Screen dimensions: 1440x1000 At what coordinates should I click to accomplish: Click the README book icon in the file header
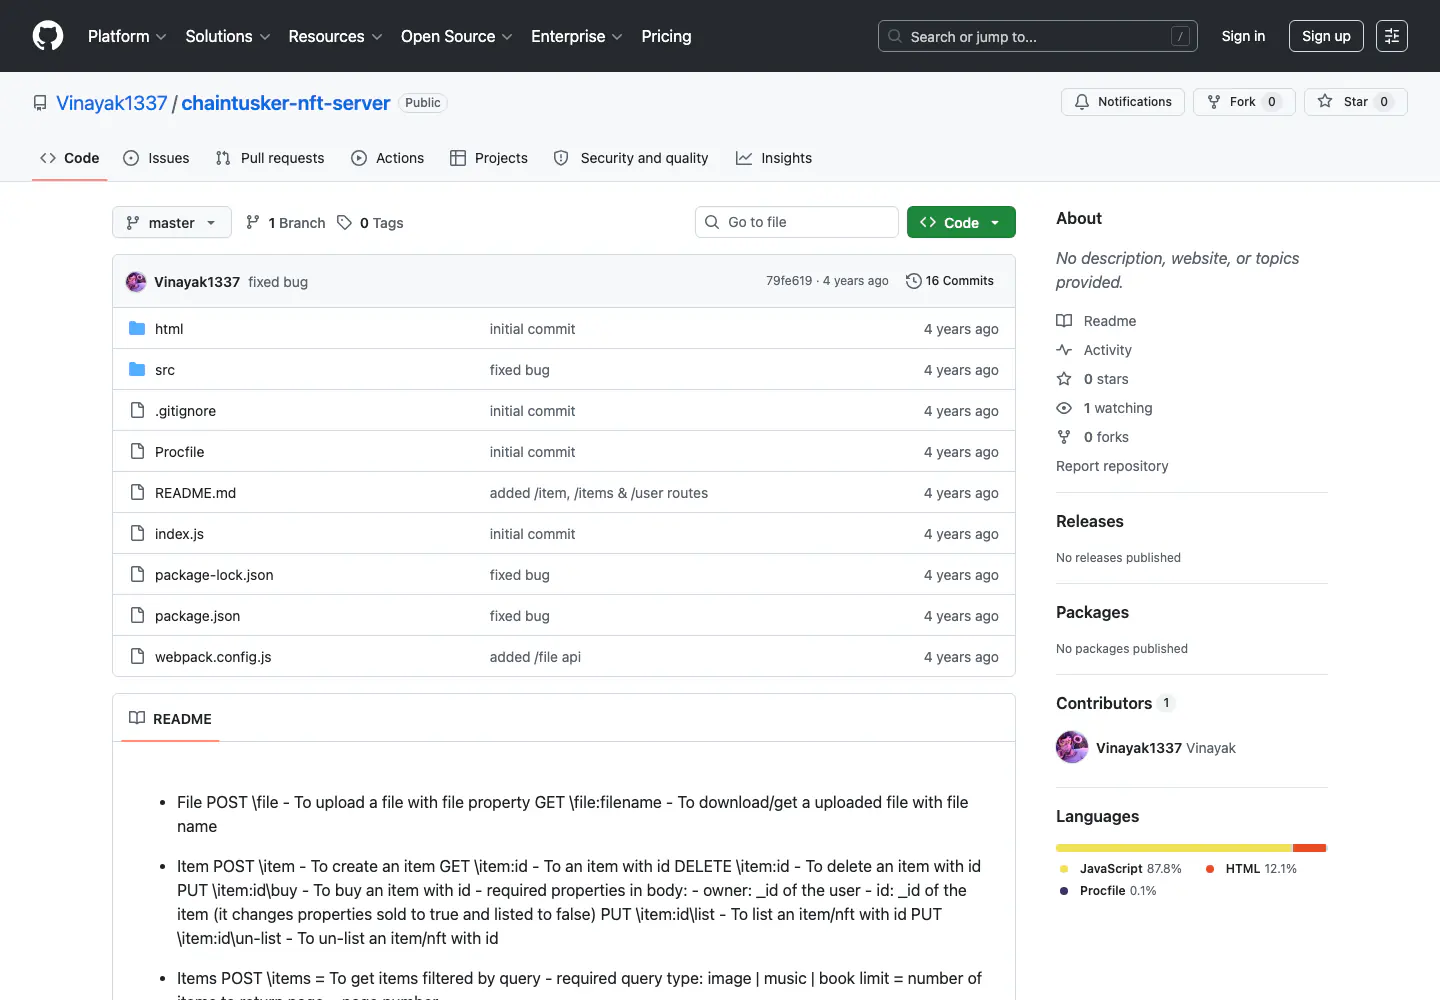point(137,718)
